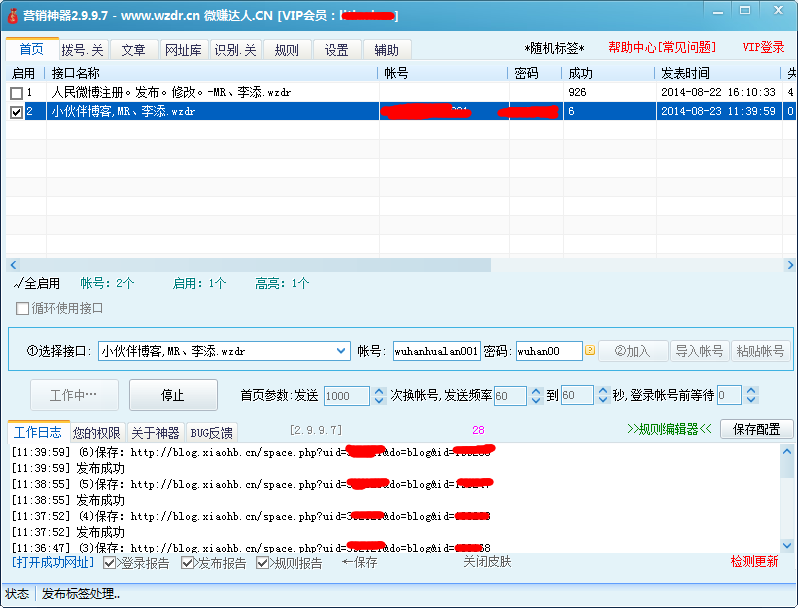The width and height of the screenshot is (798, 608).
Task: Click the √全启用 enable-all control
Action: tap(36, 284)
